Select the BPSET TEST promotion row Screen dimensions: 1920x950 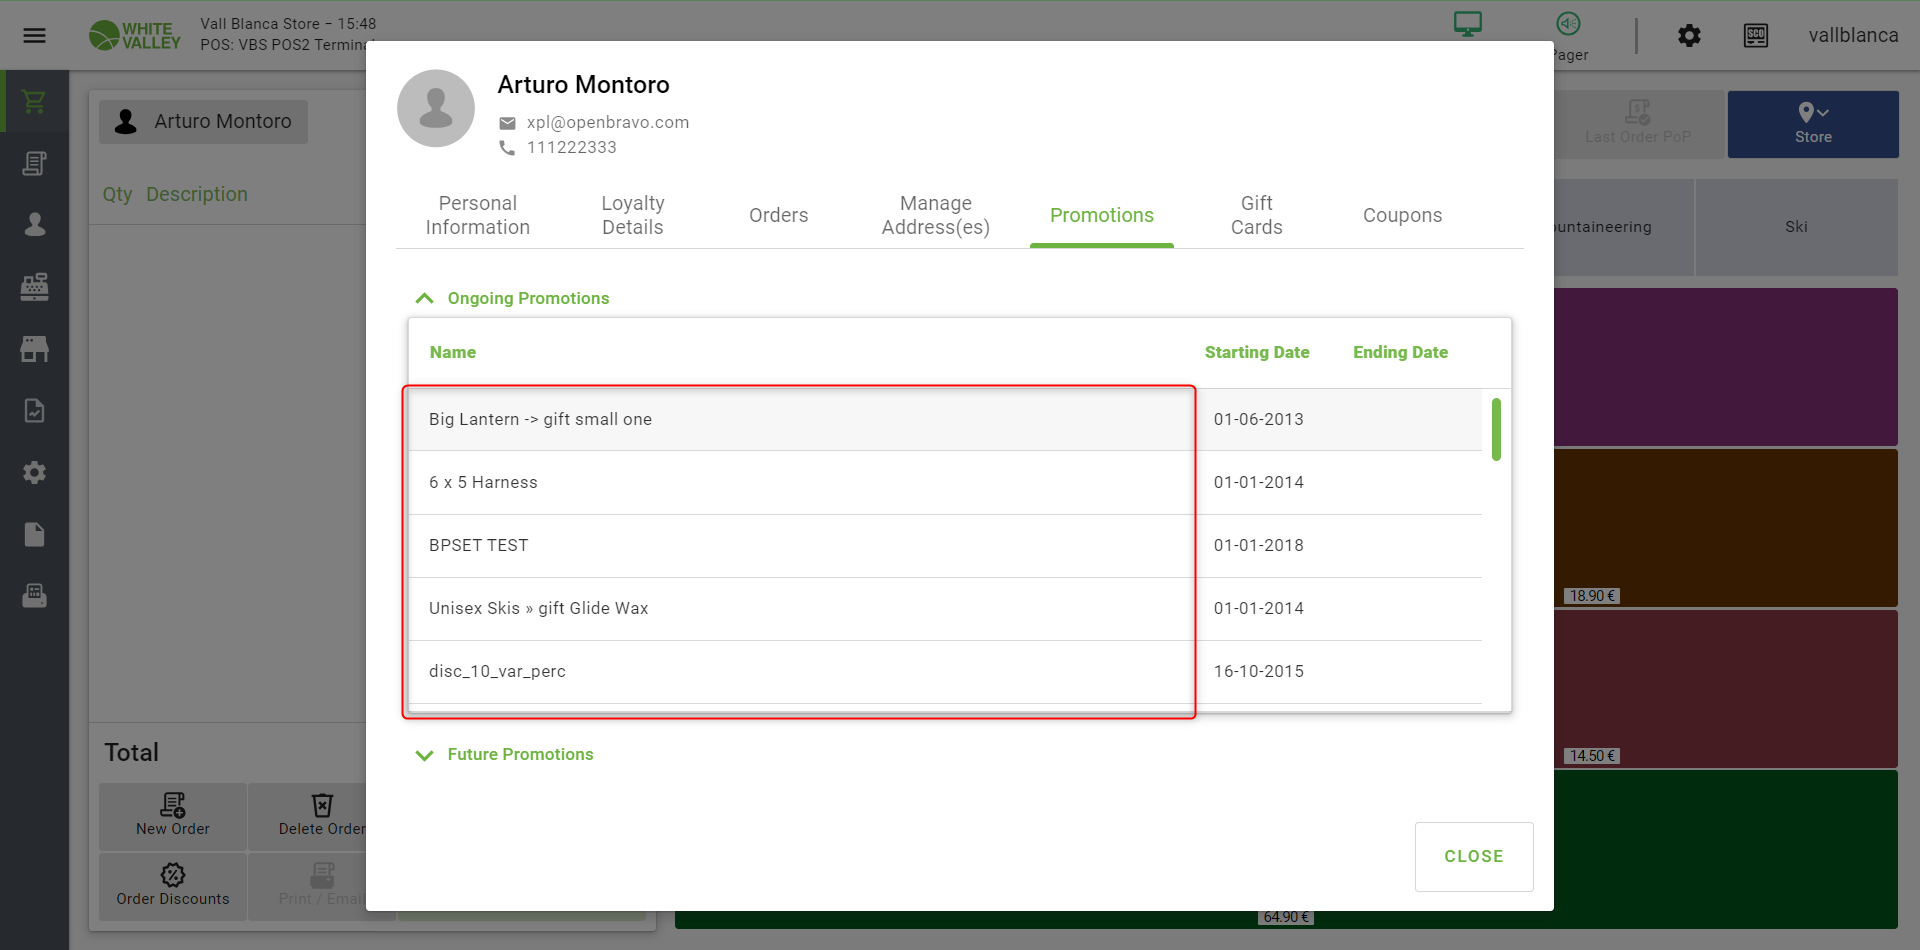pyautogui.click(x=800, y=546)
